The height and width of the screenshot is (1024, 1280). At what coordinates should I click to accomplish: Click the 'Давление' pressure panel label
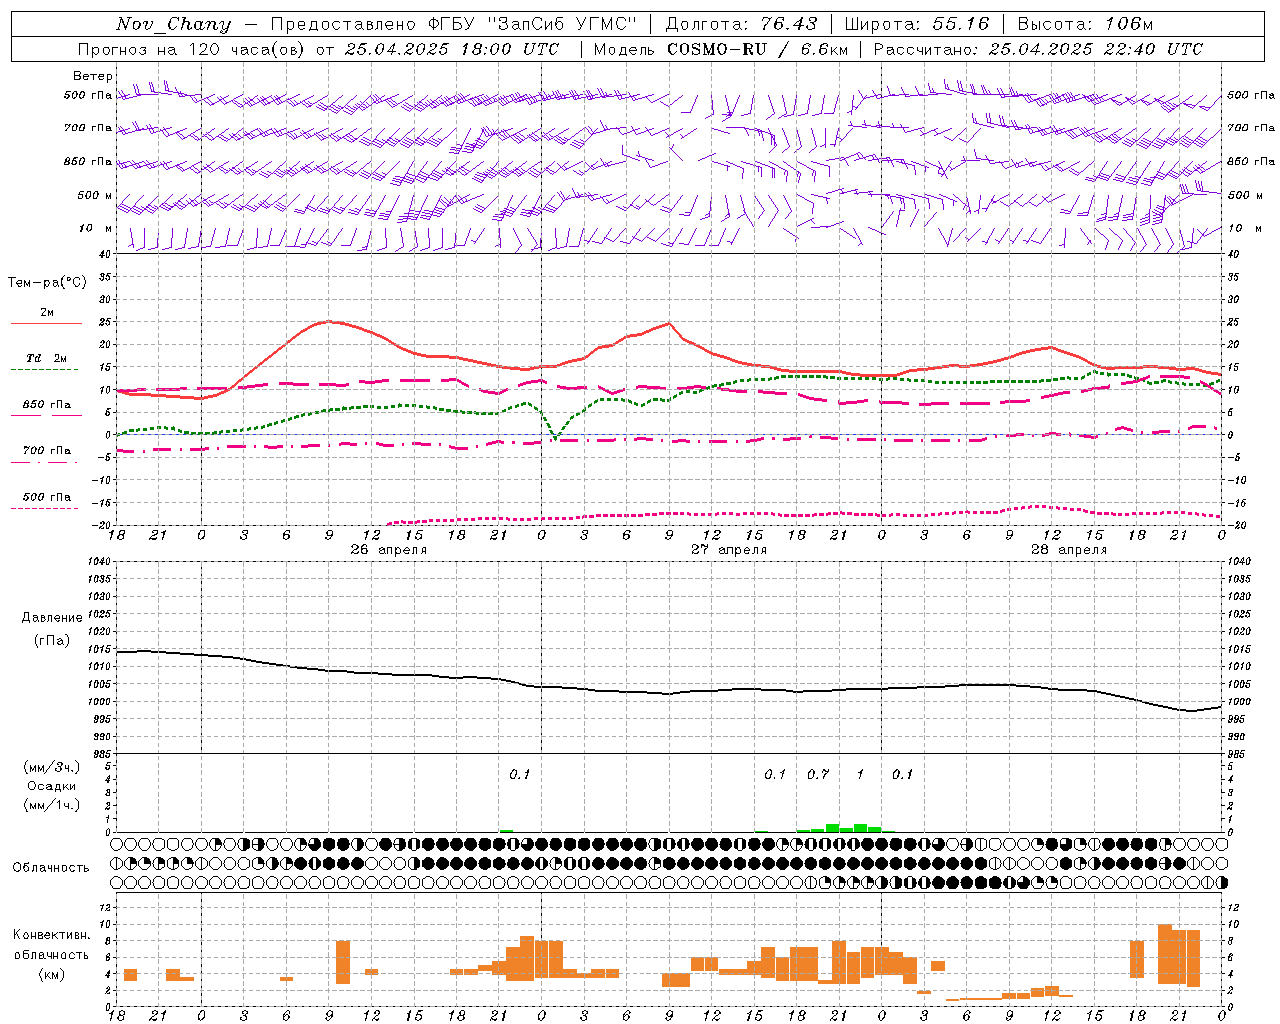point(52,618)
